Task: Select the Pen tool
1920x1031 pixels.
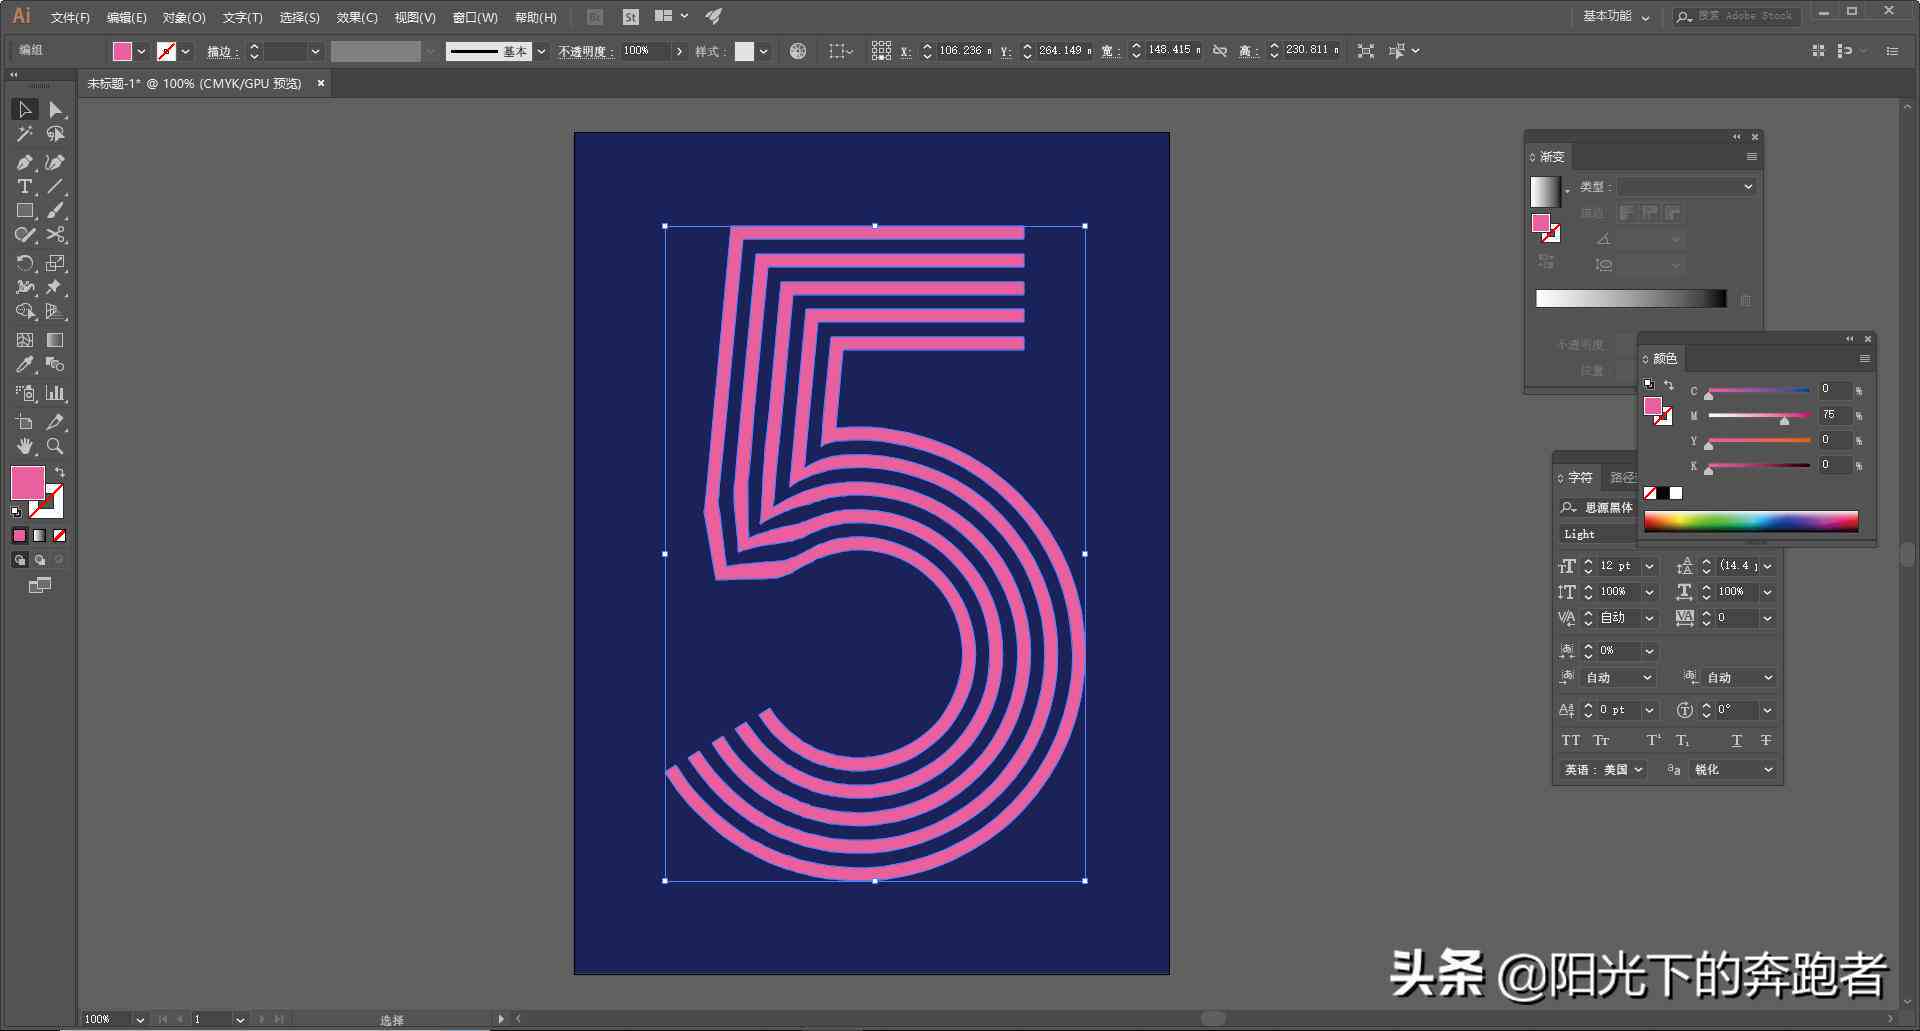Action: [25, 162]
